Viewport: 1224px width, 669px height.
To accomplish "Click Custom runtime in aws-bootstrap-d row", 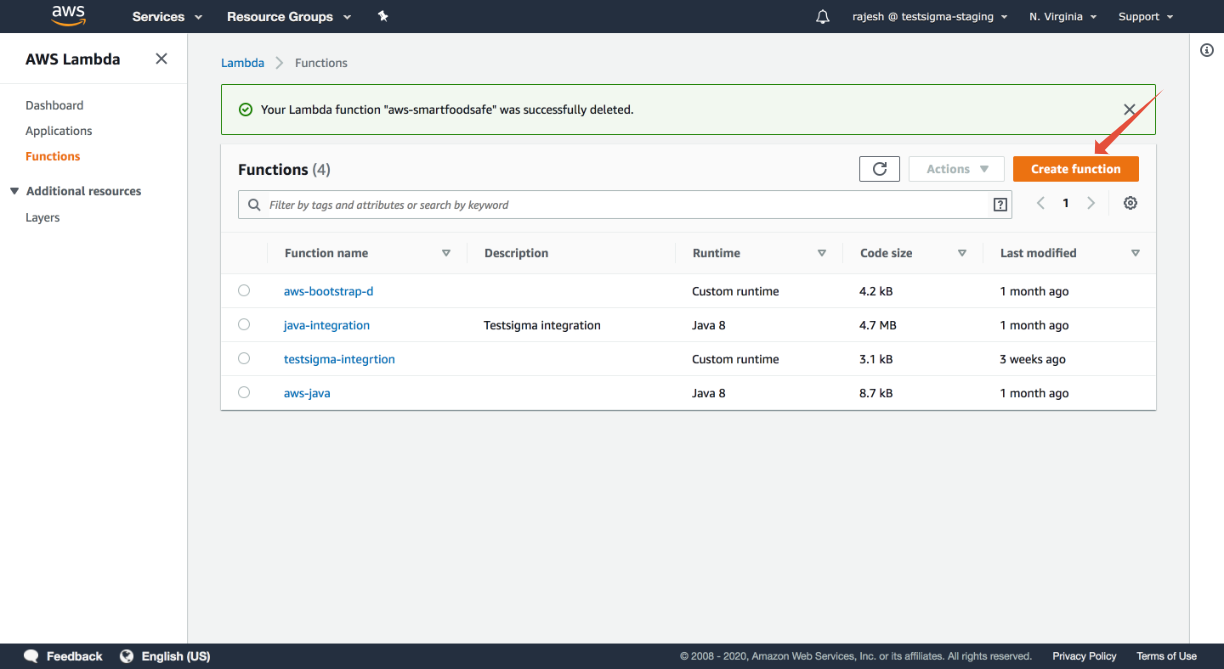I will coord(735,291).
